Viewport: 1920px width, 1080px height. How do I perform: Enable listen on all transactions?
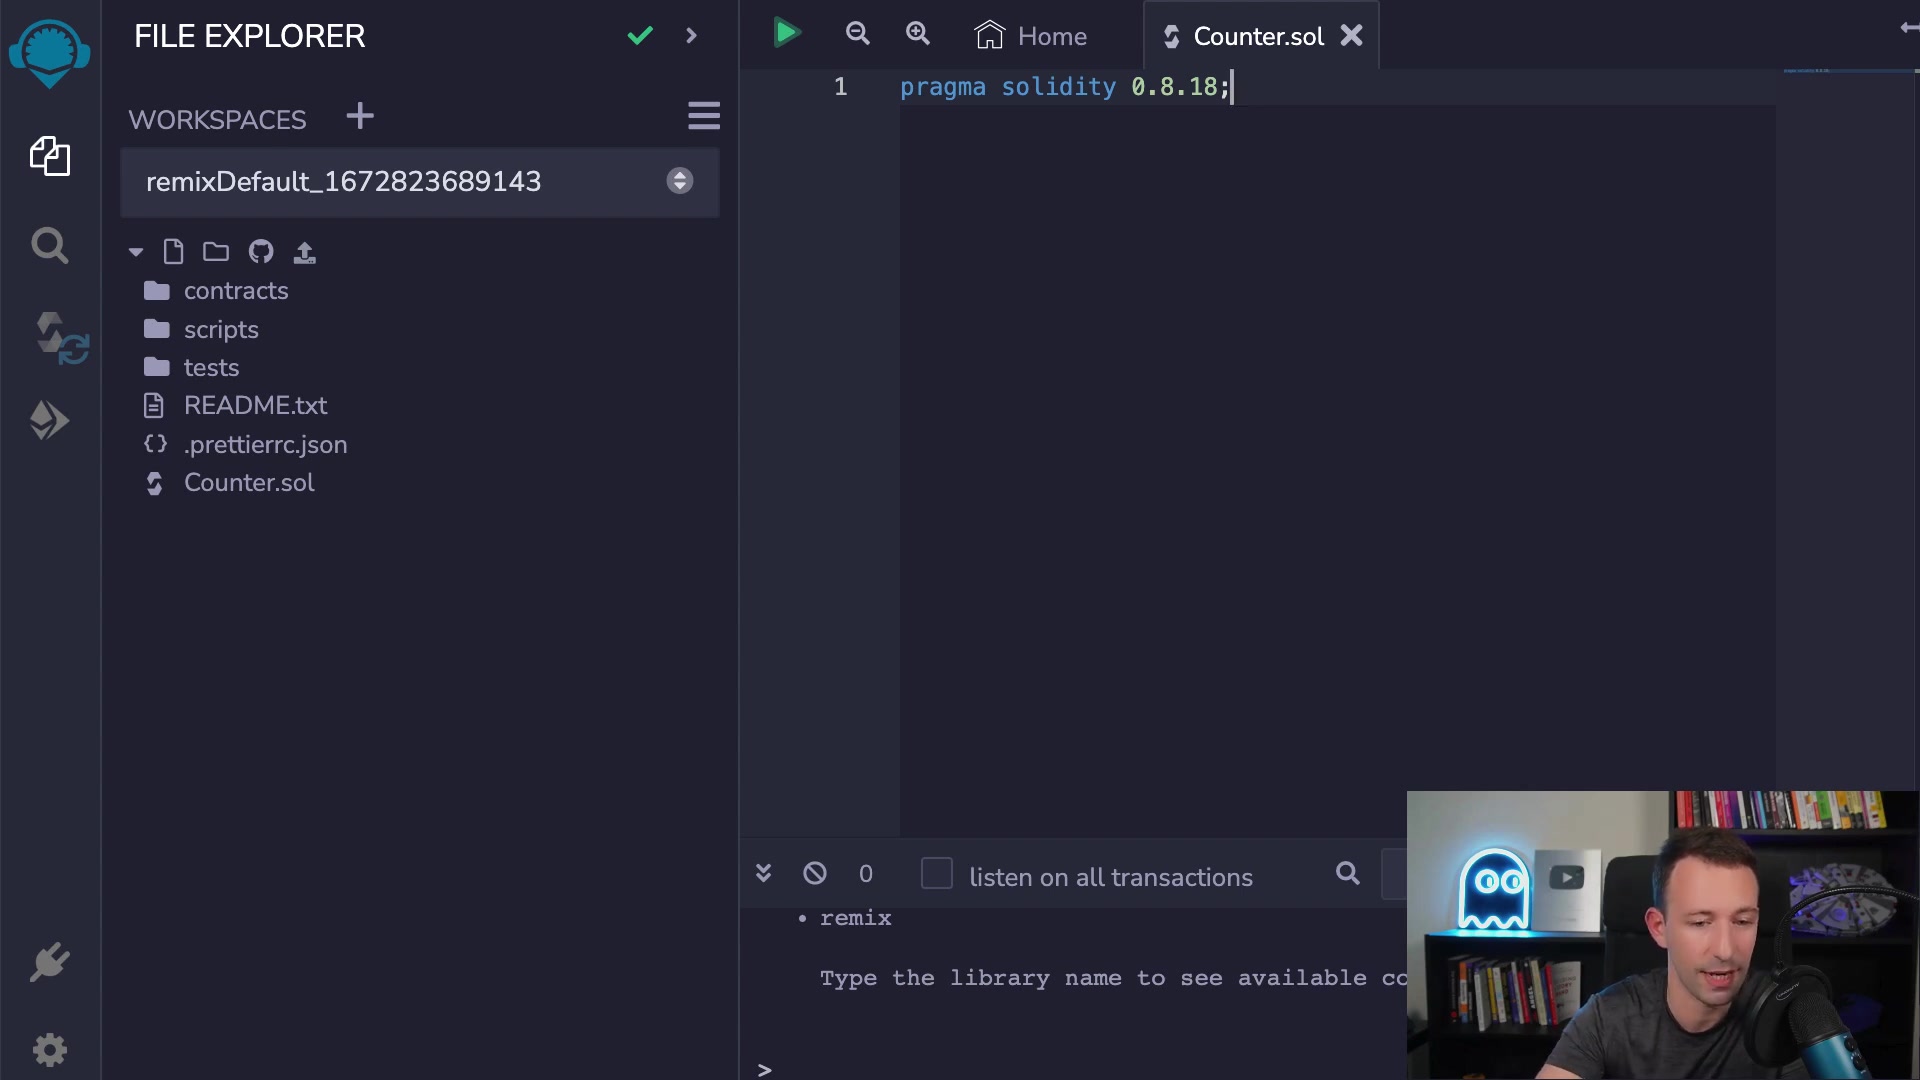pyautogui.click(x=937, y=873)
